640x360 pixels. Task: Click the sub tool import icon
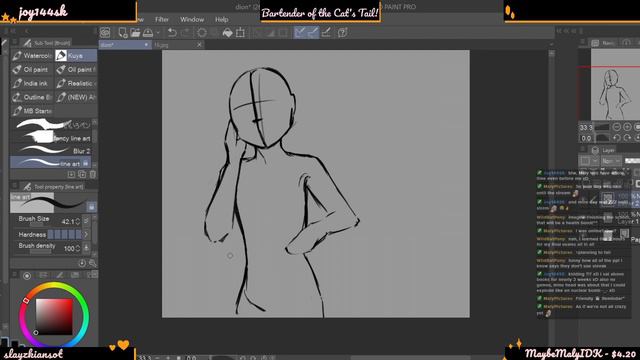(71, 175)
